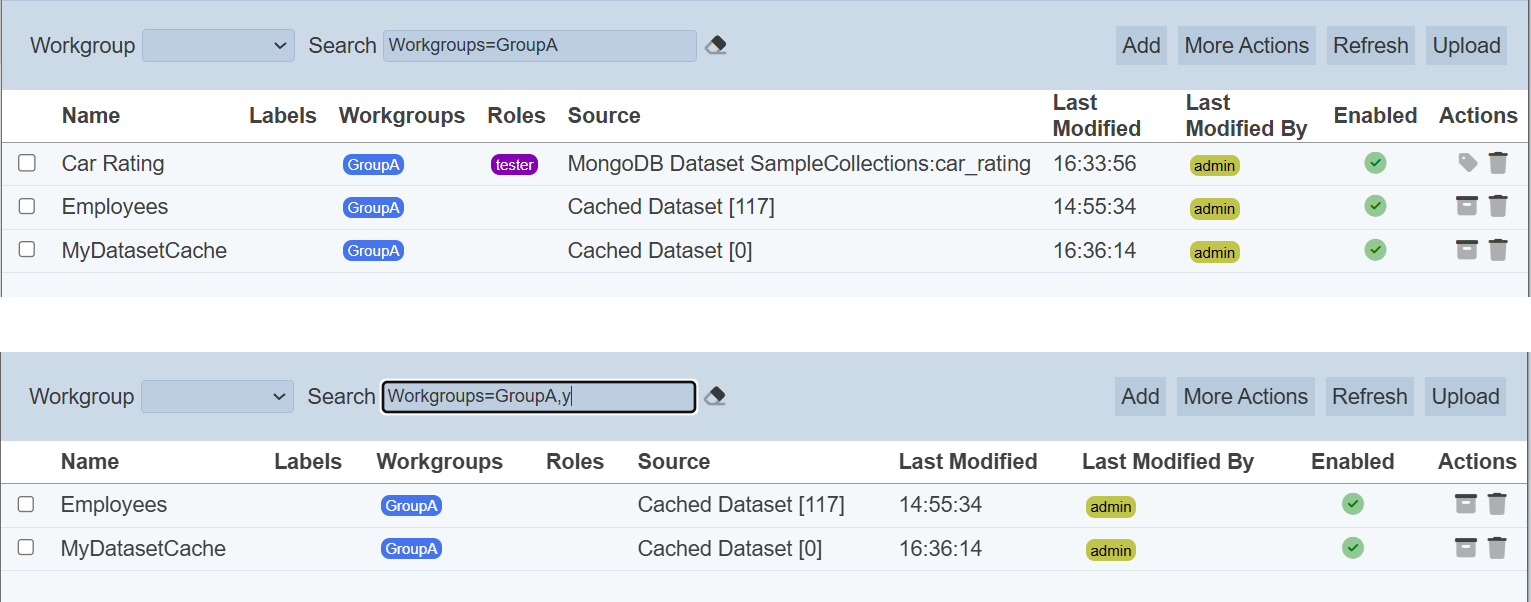Viewport: 1531px width, 602px height.
Task: Tick the Car Rating row checkbox
Action: coord(27,163)
